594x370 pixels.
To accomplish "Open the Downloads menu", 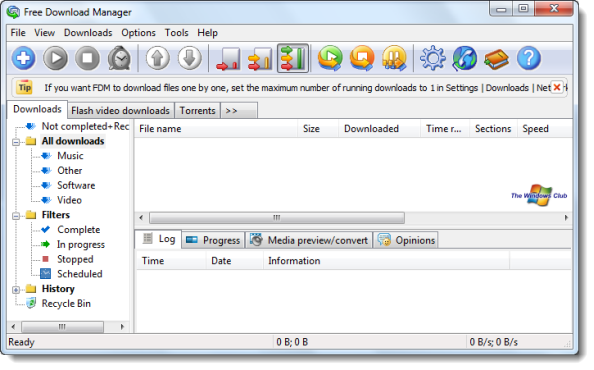I will 88,33.
